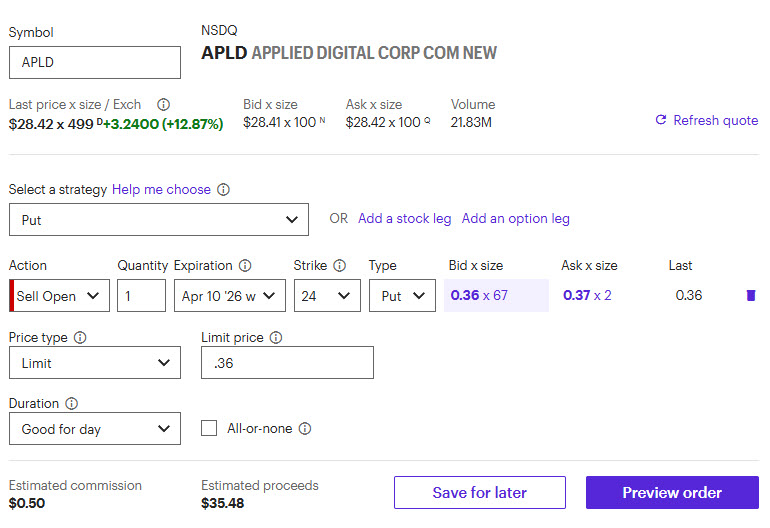770x528 pixels.
Task: Click info icon beside Help me choose
Action: click(x=224, y=190)
